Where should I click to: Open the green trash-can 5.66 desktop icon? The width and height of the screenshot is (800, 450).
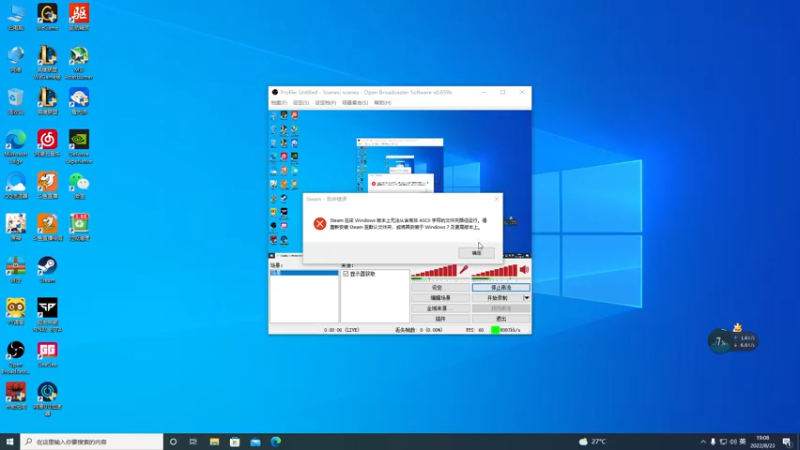click(x=79, y=228)
